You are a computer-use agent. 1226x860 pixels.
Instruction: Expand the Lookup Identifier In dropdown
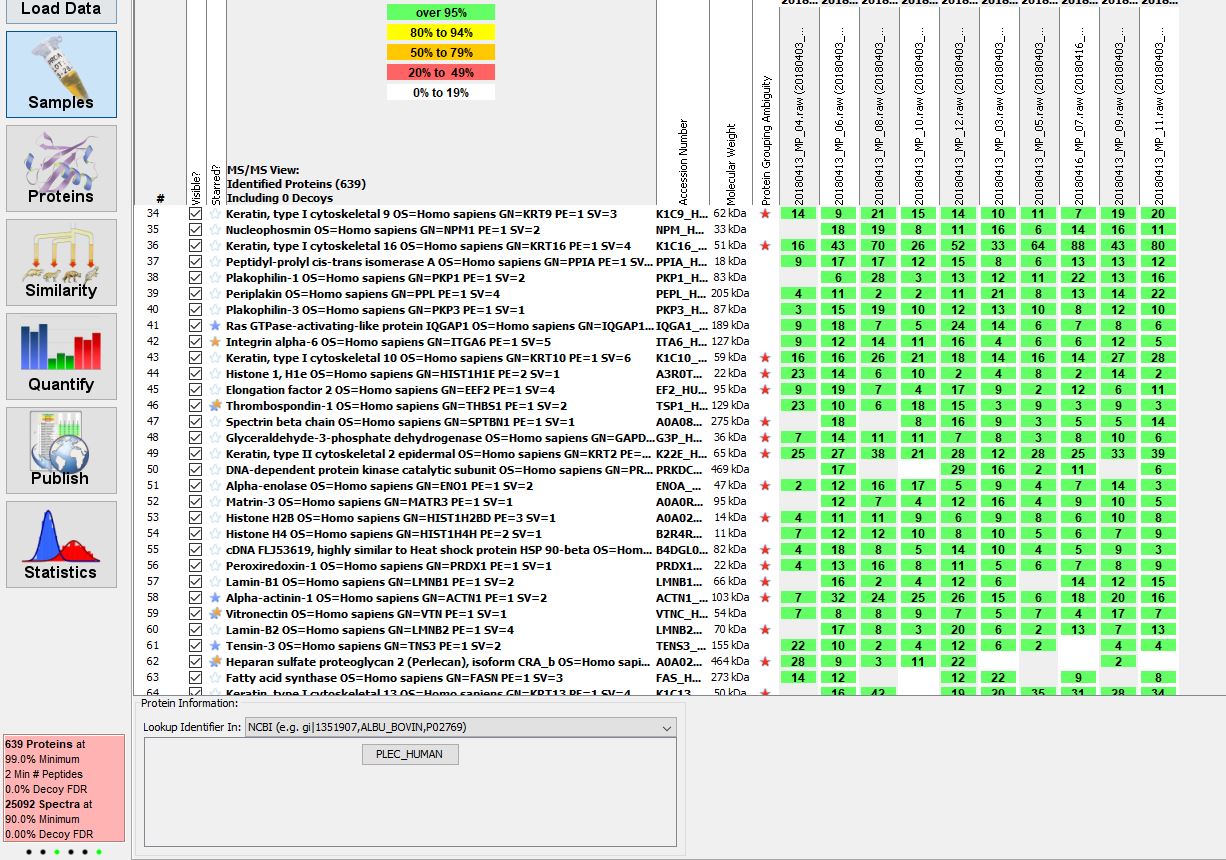666,728
